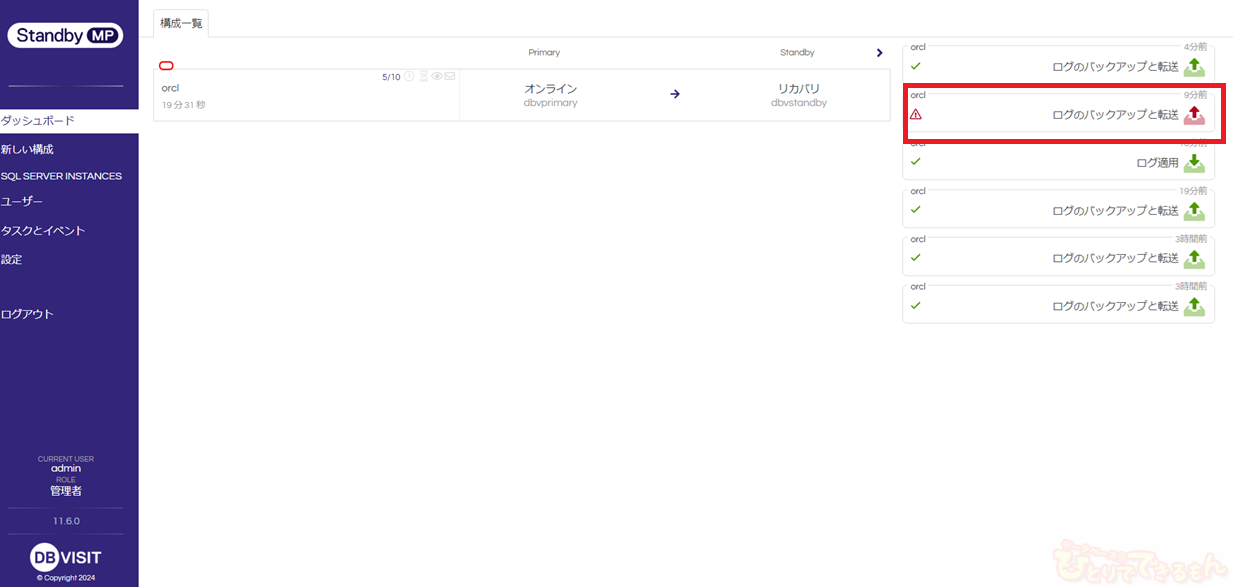
Task: Open 新しい構成 from the sidebar
Action: pos(28,149)
